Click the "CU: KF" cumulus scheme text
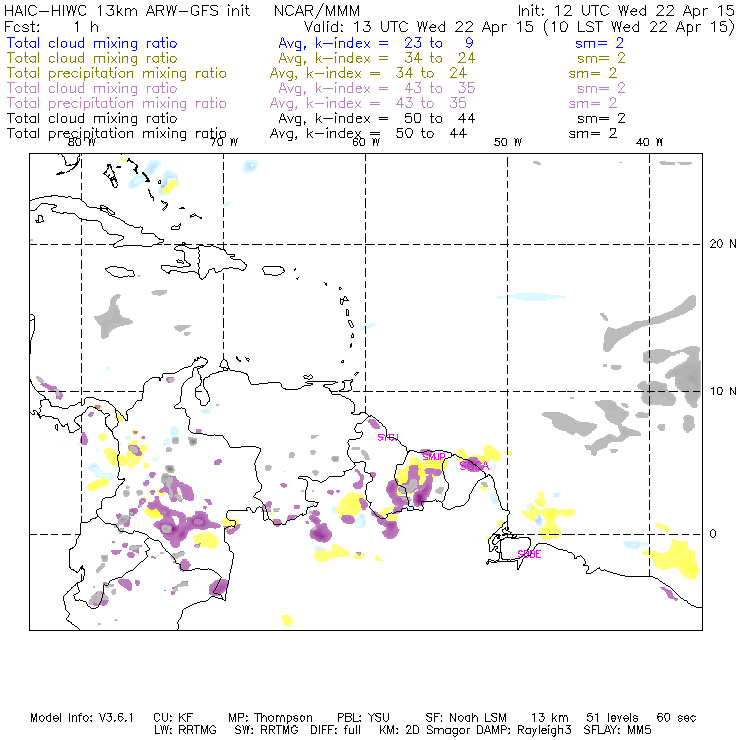Viewport: 740px width, 740px height. point(173,718)
